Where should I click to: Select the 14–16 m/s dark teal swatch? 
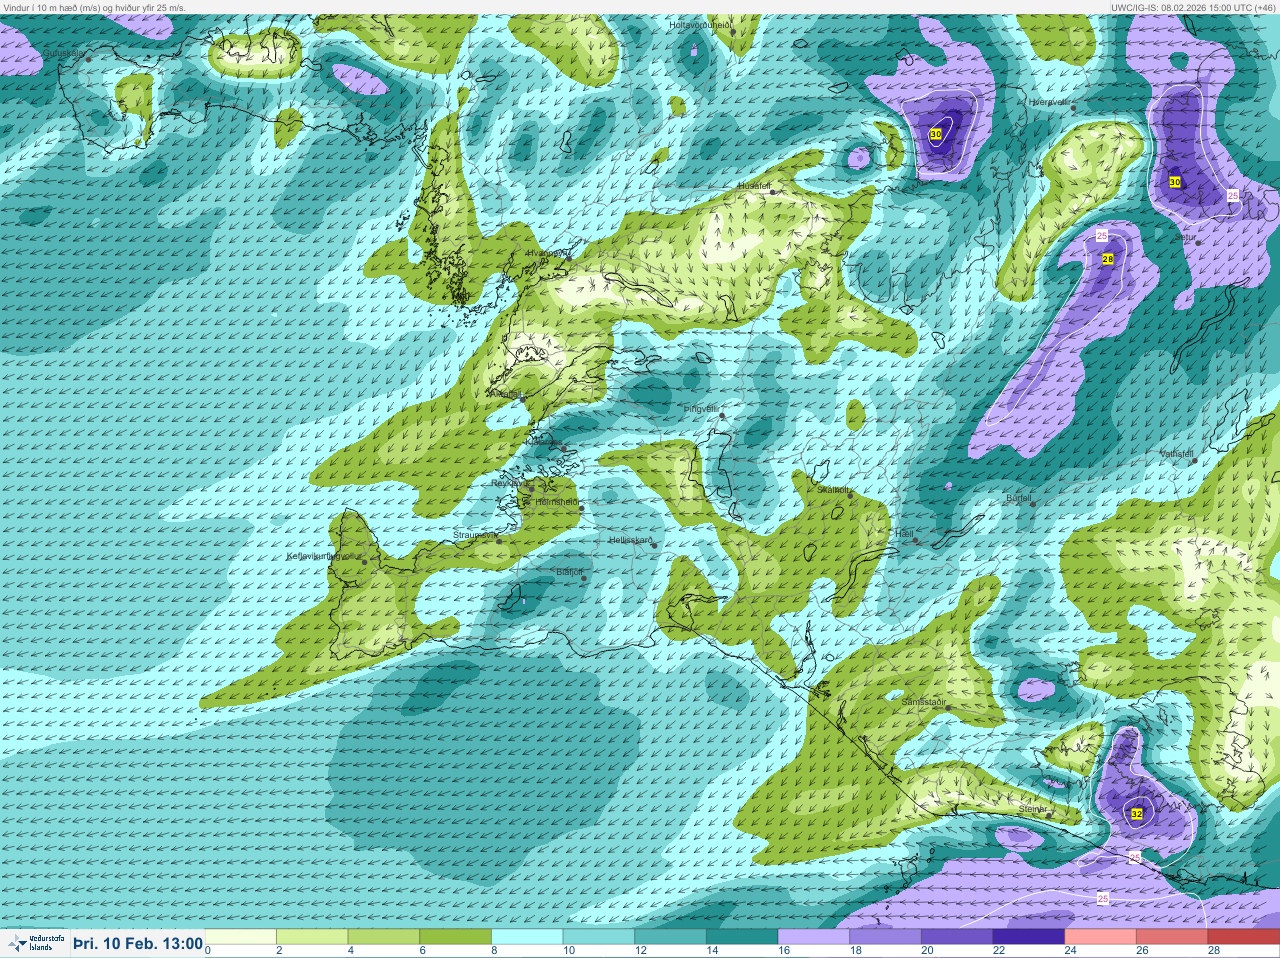[x=742, y=937]
